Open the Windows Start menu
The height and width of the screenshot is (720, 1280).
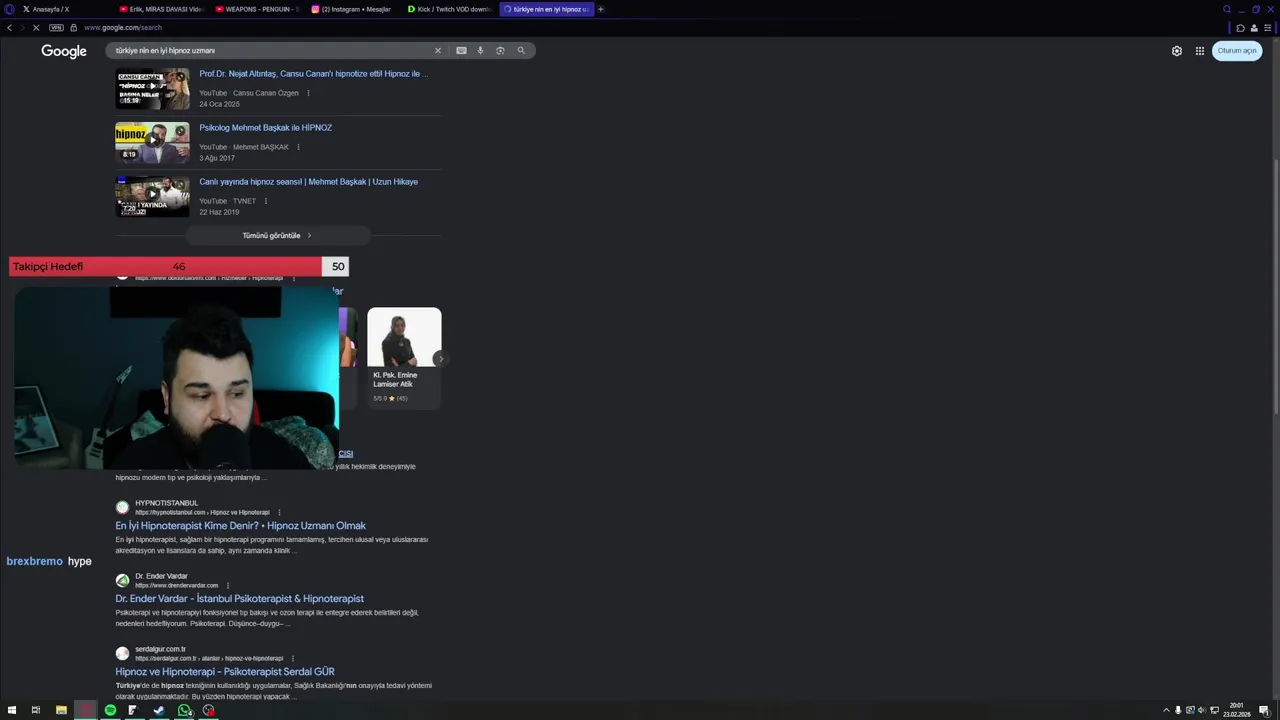coord(12,710)
